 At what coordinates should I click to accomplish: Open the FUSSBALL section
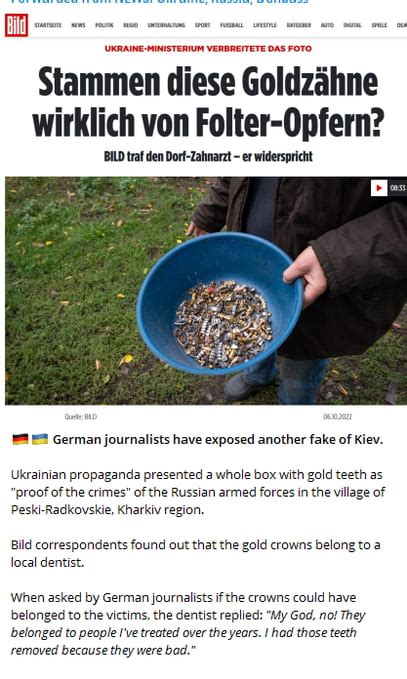(x=232, y=25)
